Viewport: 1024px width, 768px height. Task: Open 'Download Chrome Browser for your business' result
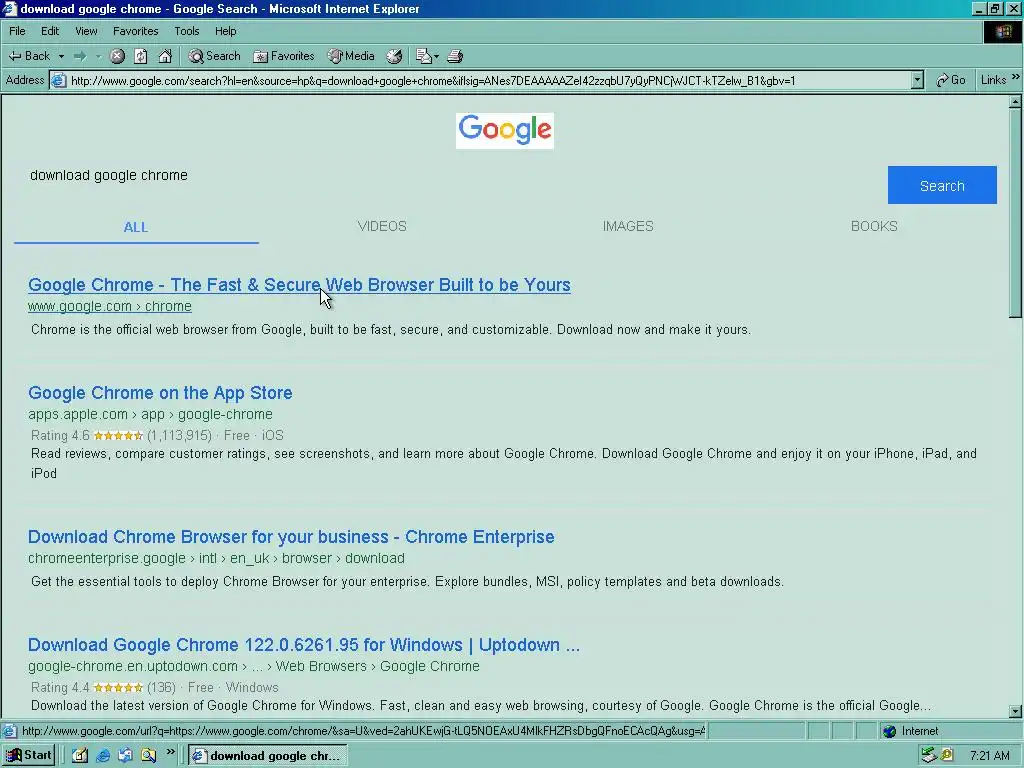click(x=291, y=537)
